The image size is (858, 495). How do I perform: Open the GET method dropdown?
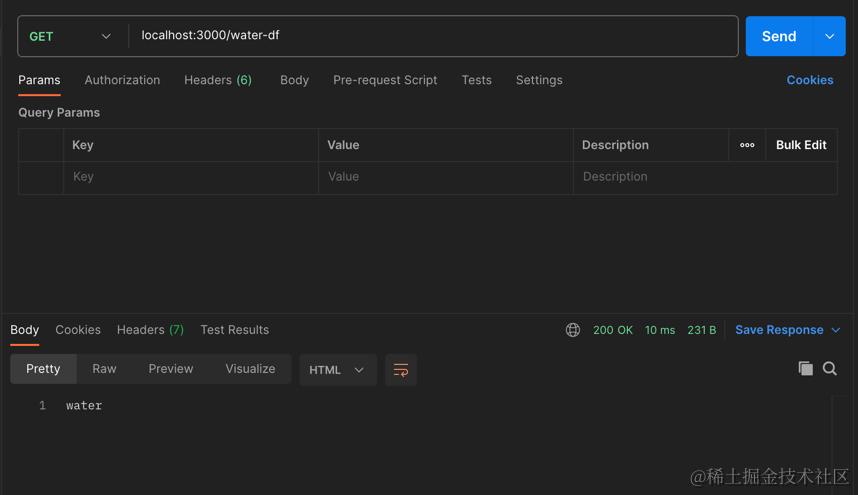coord(70,36)
